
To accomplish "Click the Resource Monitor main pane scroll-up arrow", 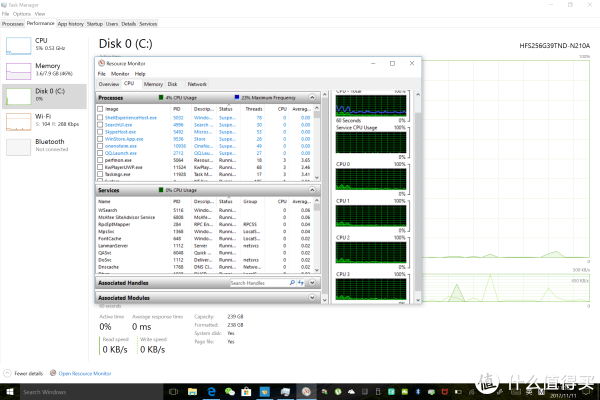I will (325, 94).
